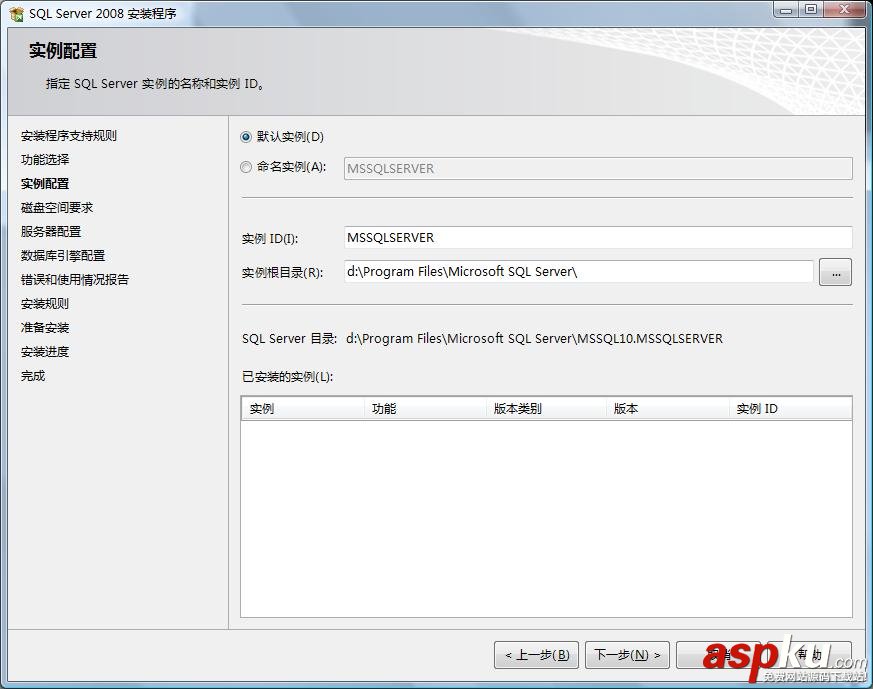Click the 下一步(N) next button
The image size is (873, 689).
[627, 655]
